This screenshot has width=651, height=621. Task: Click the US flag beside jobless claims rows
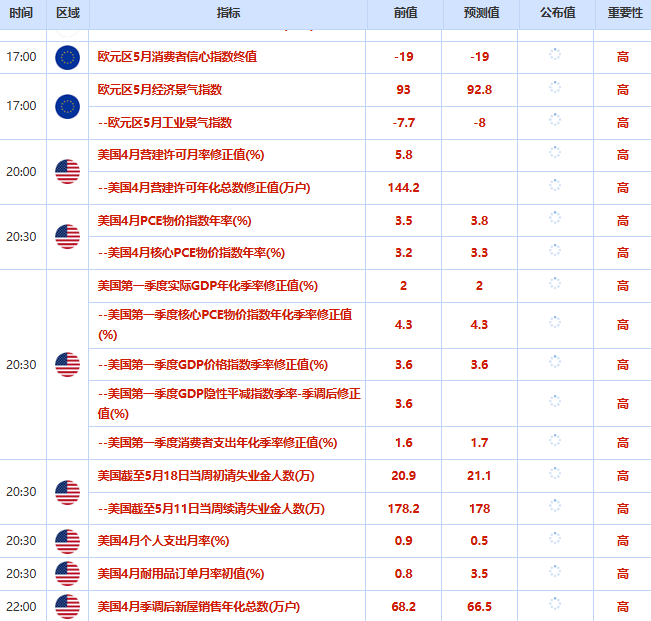coord(67,492)
